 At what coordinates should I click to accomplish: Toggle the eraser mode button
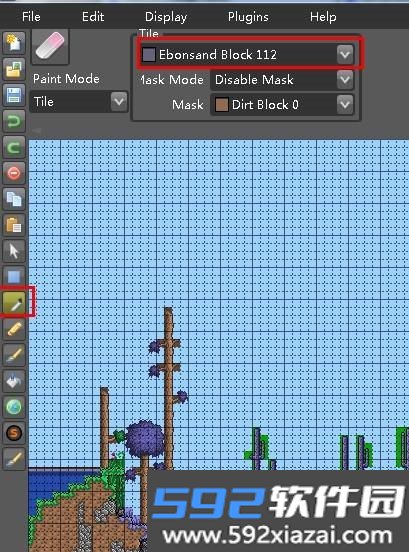(50, 46)
